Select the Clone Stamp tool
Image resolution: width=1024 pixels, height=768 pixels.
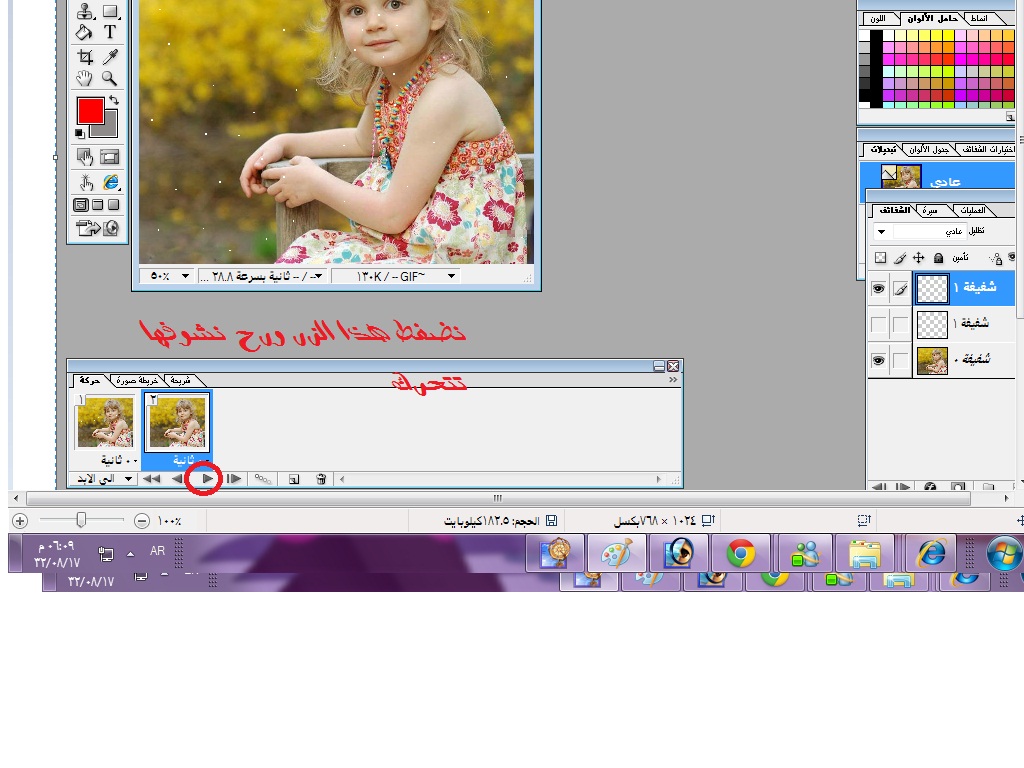(x=85, y=12)
